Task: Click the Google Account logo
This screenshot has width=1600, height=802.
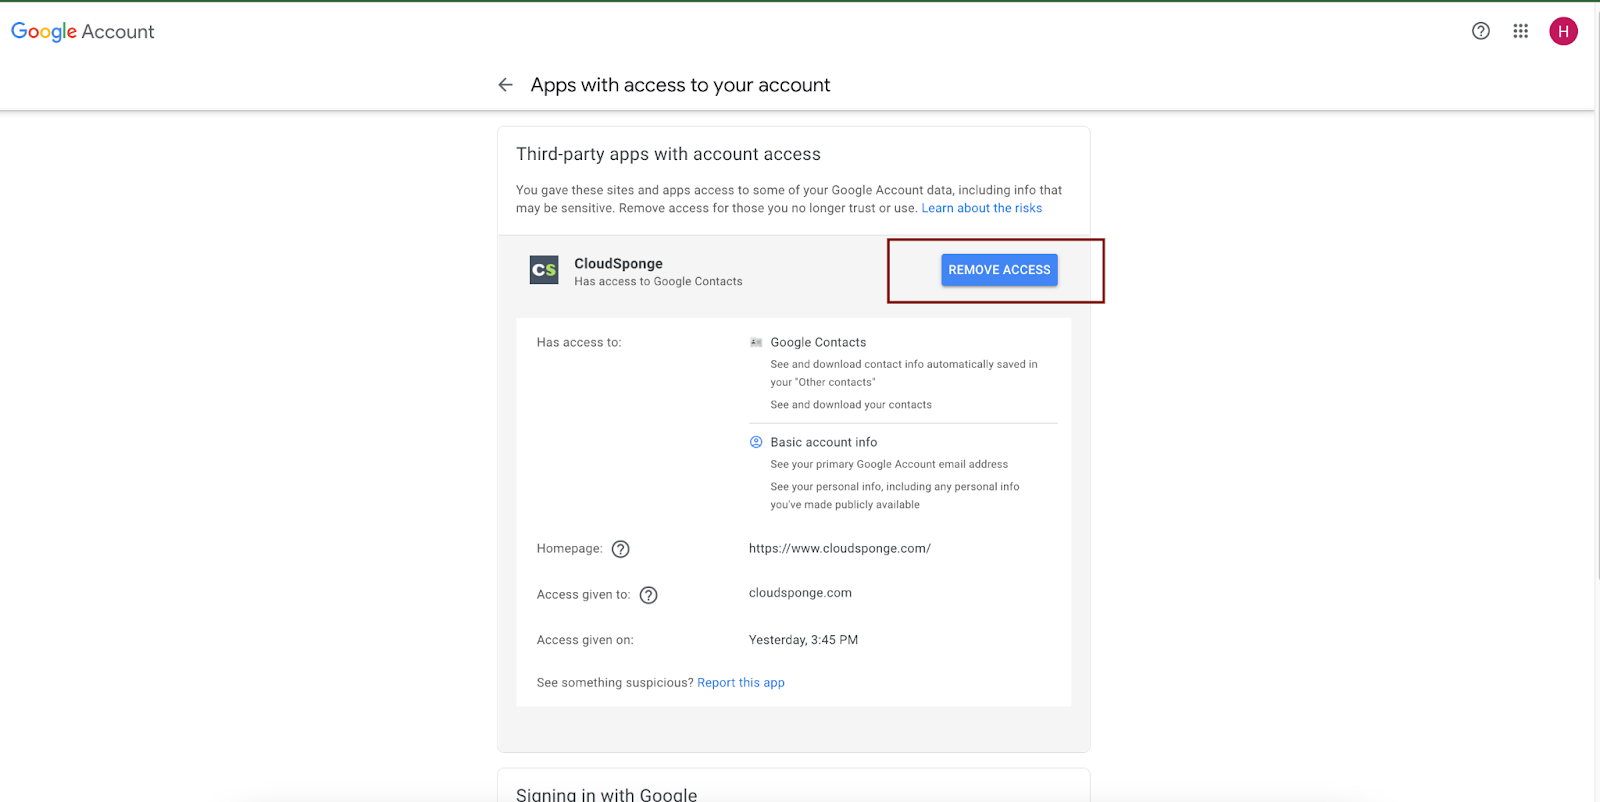Action: (x=83, y=31)
